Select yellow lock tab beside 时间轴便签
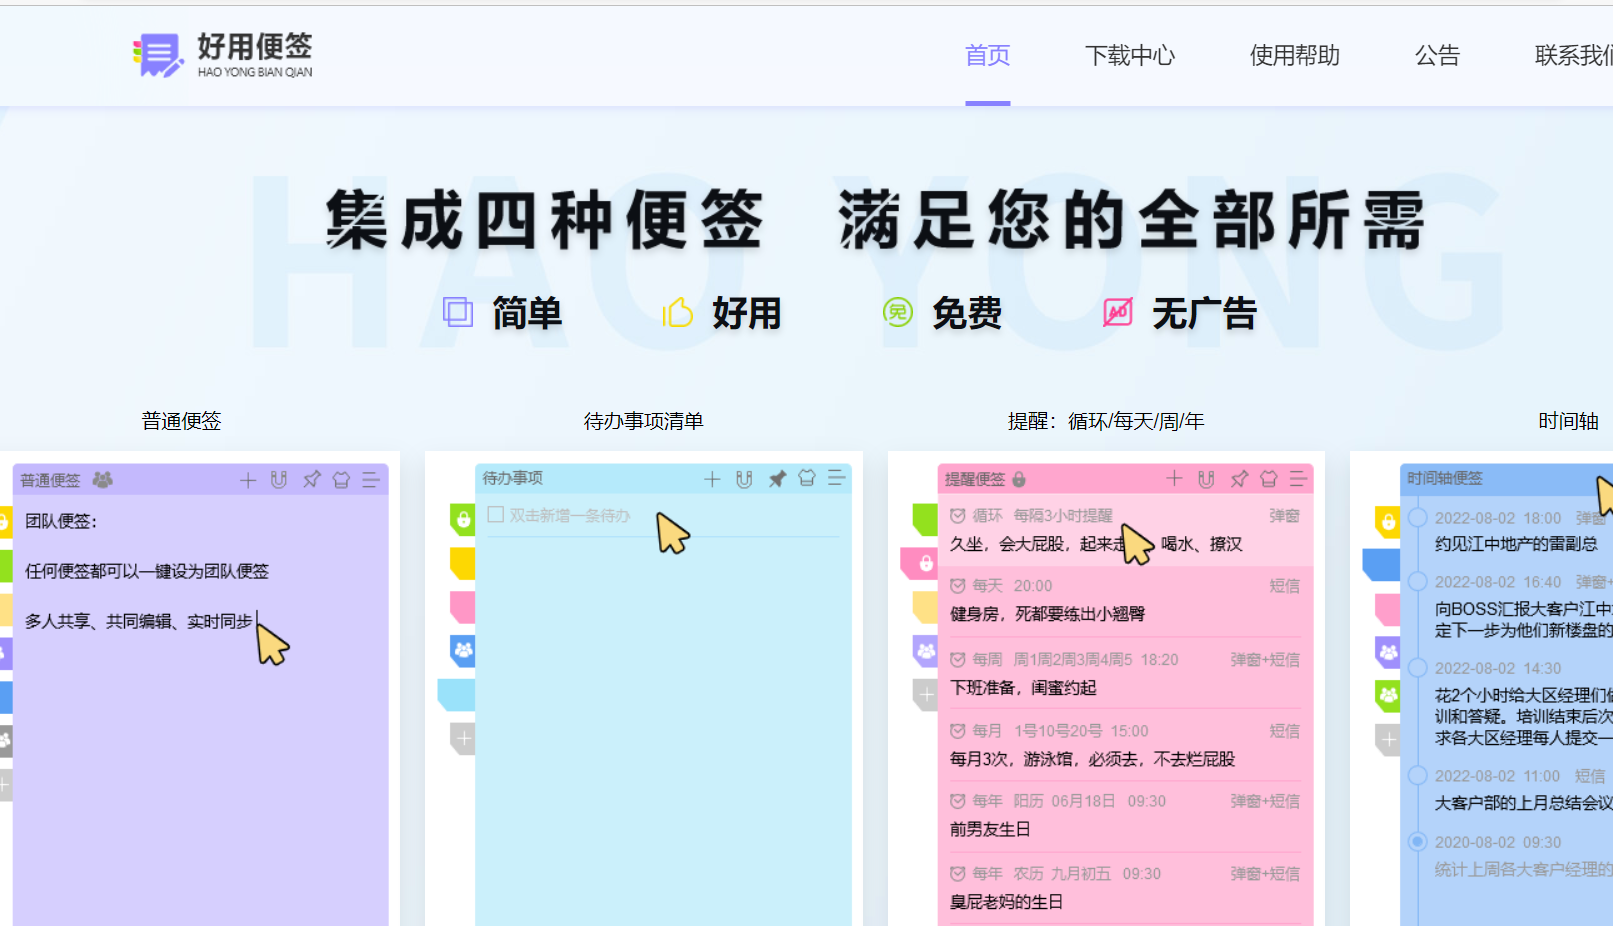This screenshot has height=926, width=1613. coord(1388,521)
